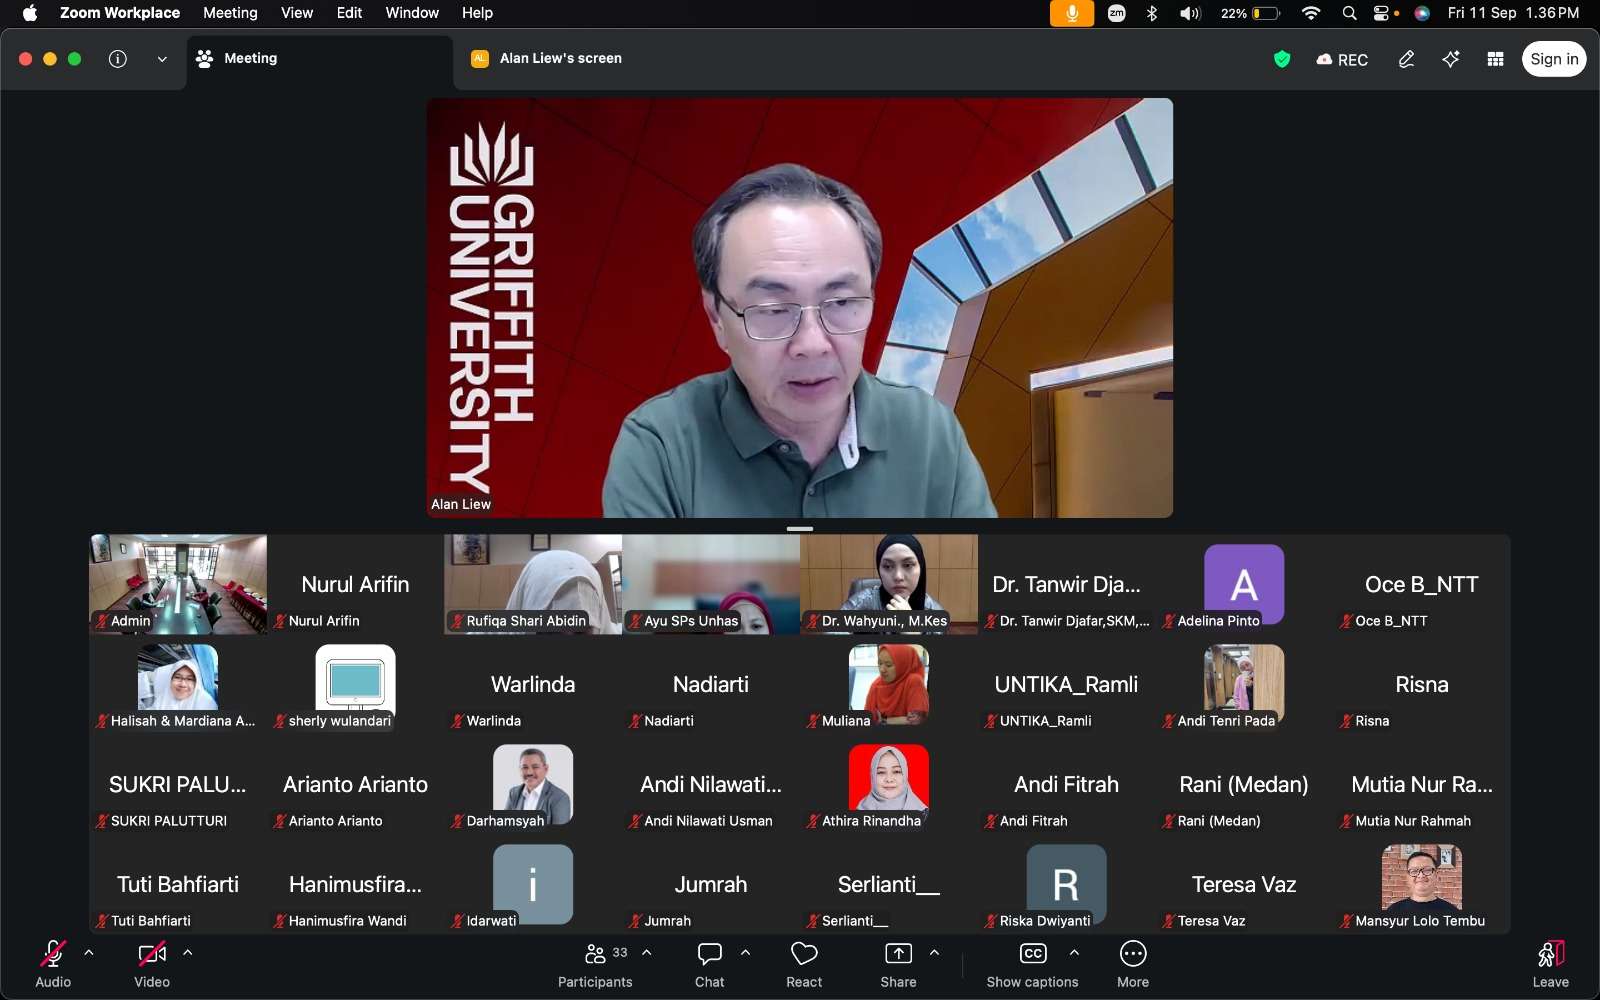Change layout with the grid view icon
The width and height of the screenshot is (1600, 1000).
pos(1496,59)
